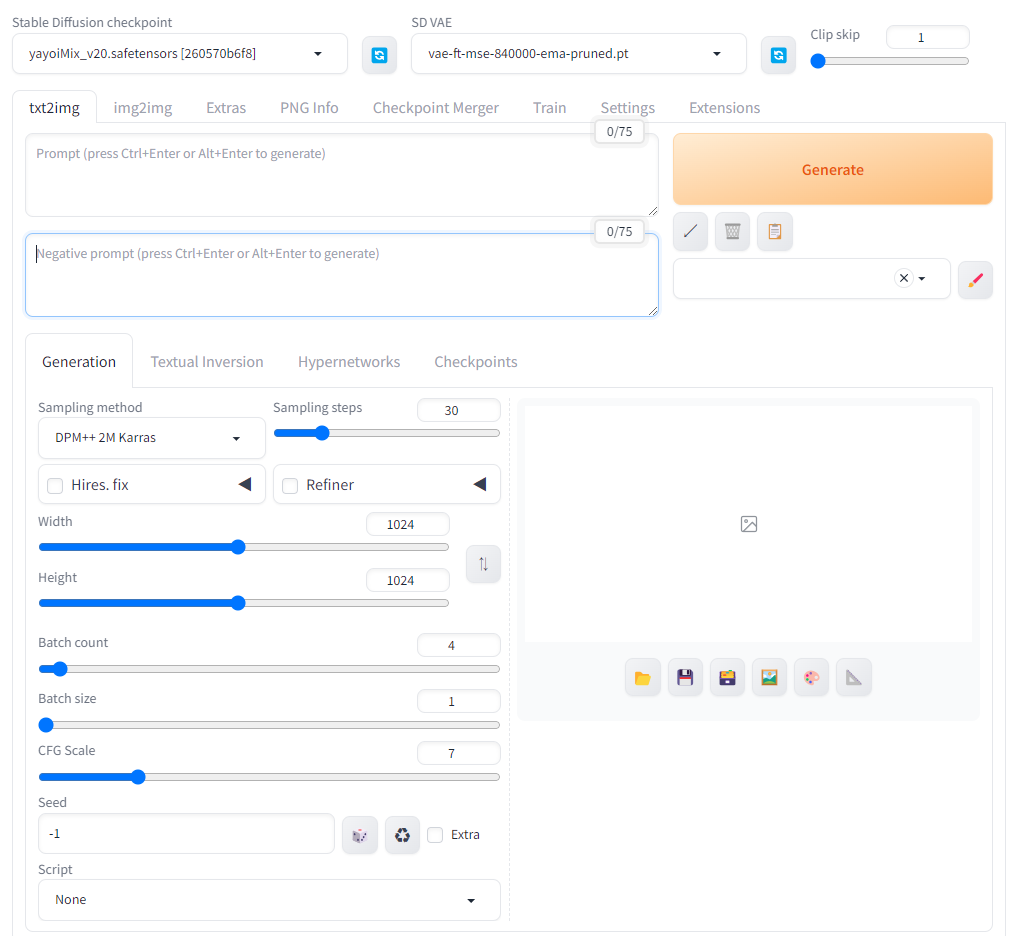The image size is (1016, 936).
Task: Open the edit styles pencil icon
Action: 975,280
